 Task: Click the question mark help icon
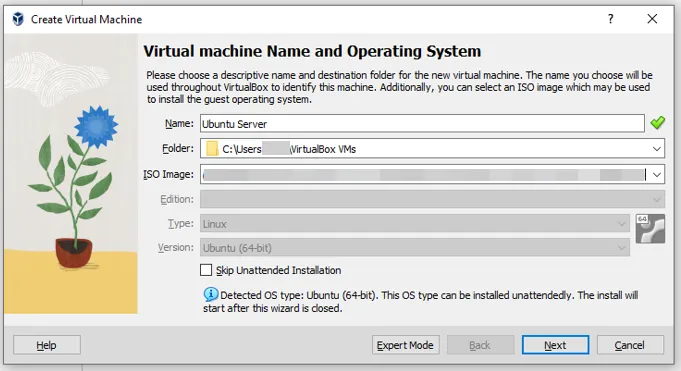click(x=611, y=19)
